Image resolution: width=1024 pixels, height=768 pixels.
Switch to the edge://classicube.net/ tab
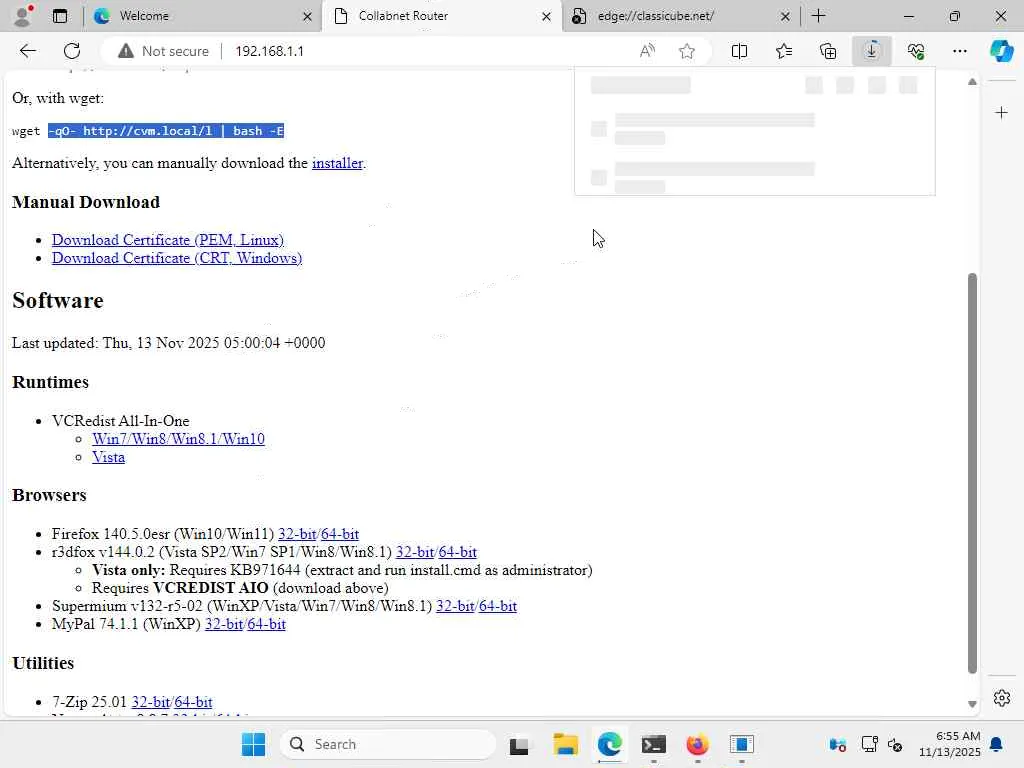681,16
